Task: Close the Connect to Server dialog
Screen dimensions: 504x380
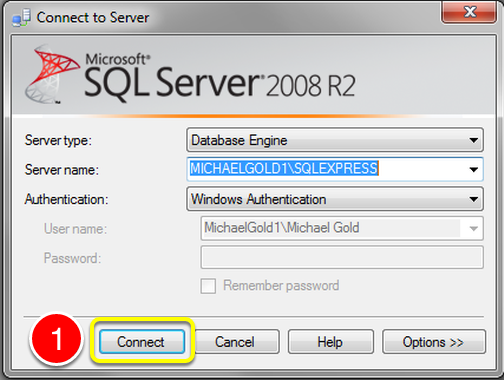Action: coord(469,12)
